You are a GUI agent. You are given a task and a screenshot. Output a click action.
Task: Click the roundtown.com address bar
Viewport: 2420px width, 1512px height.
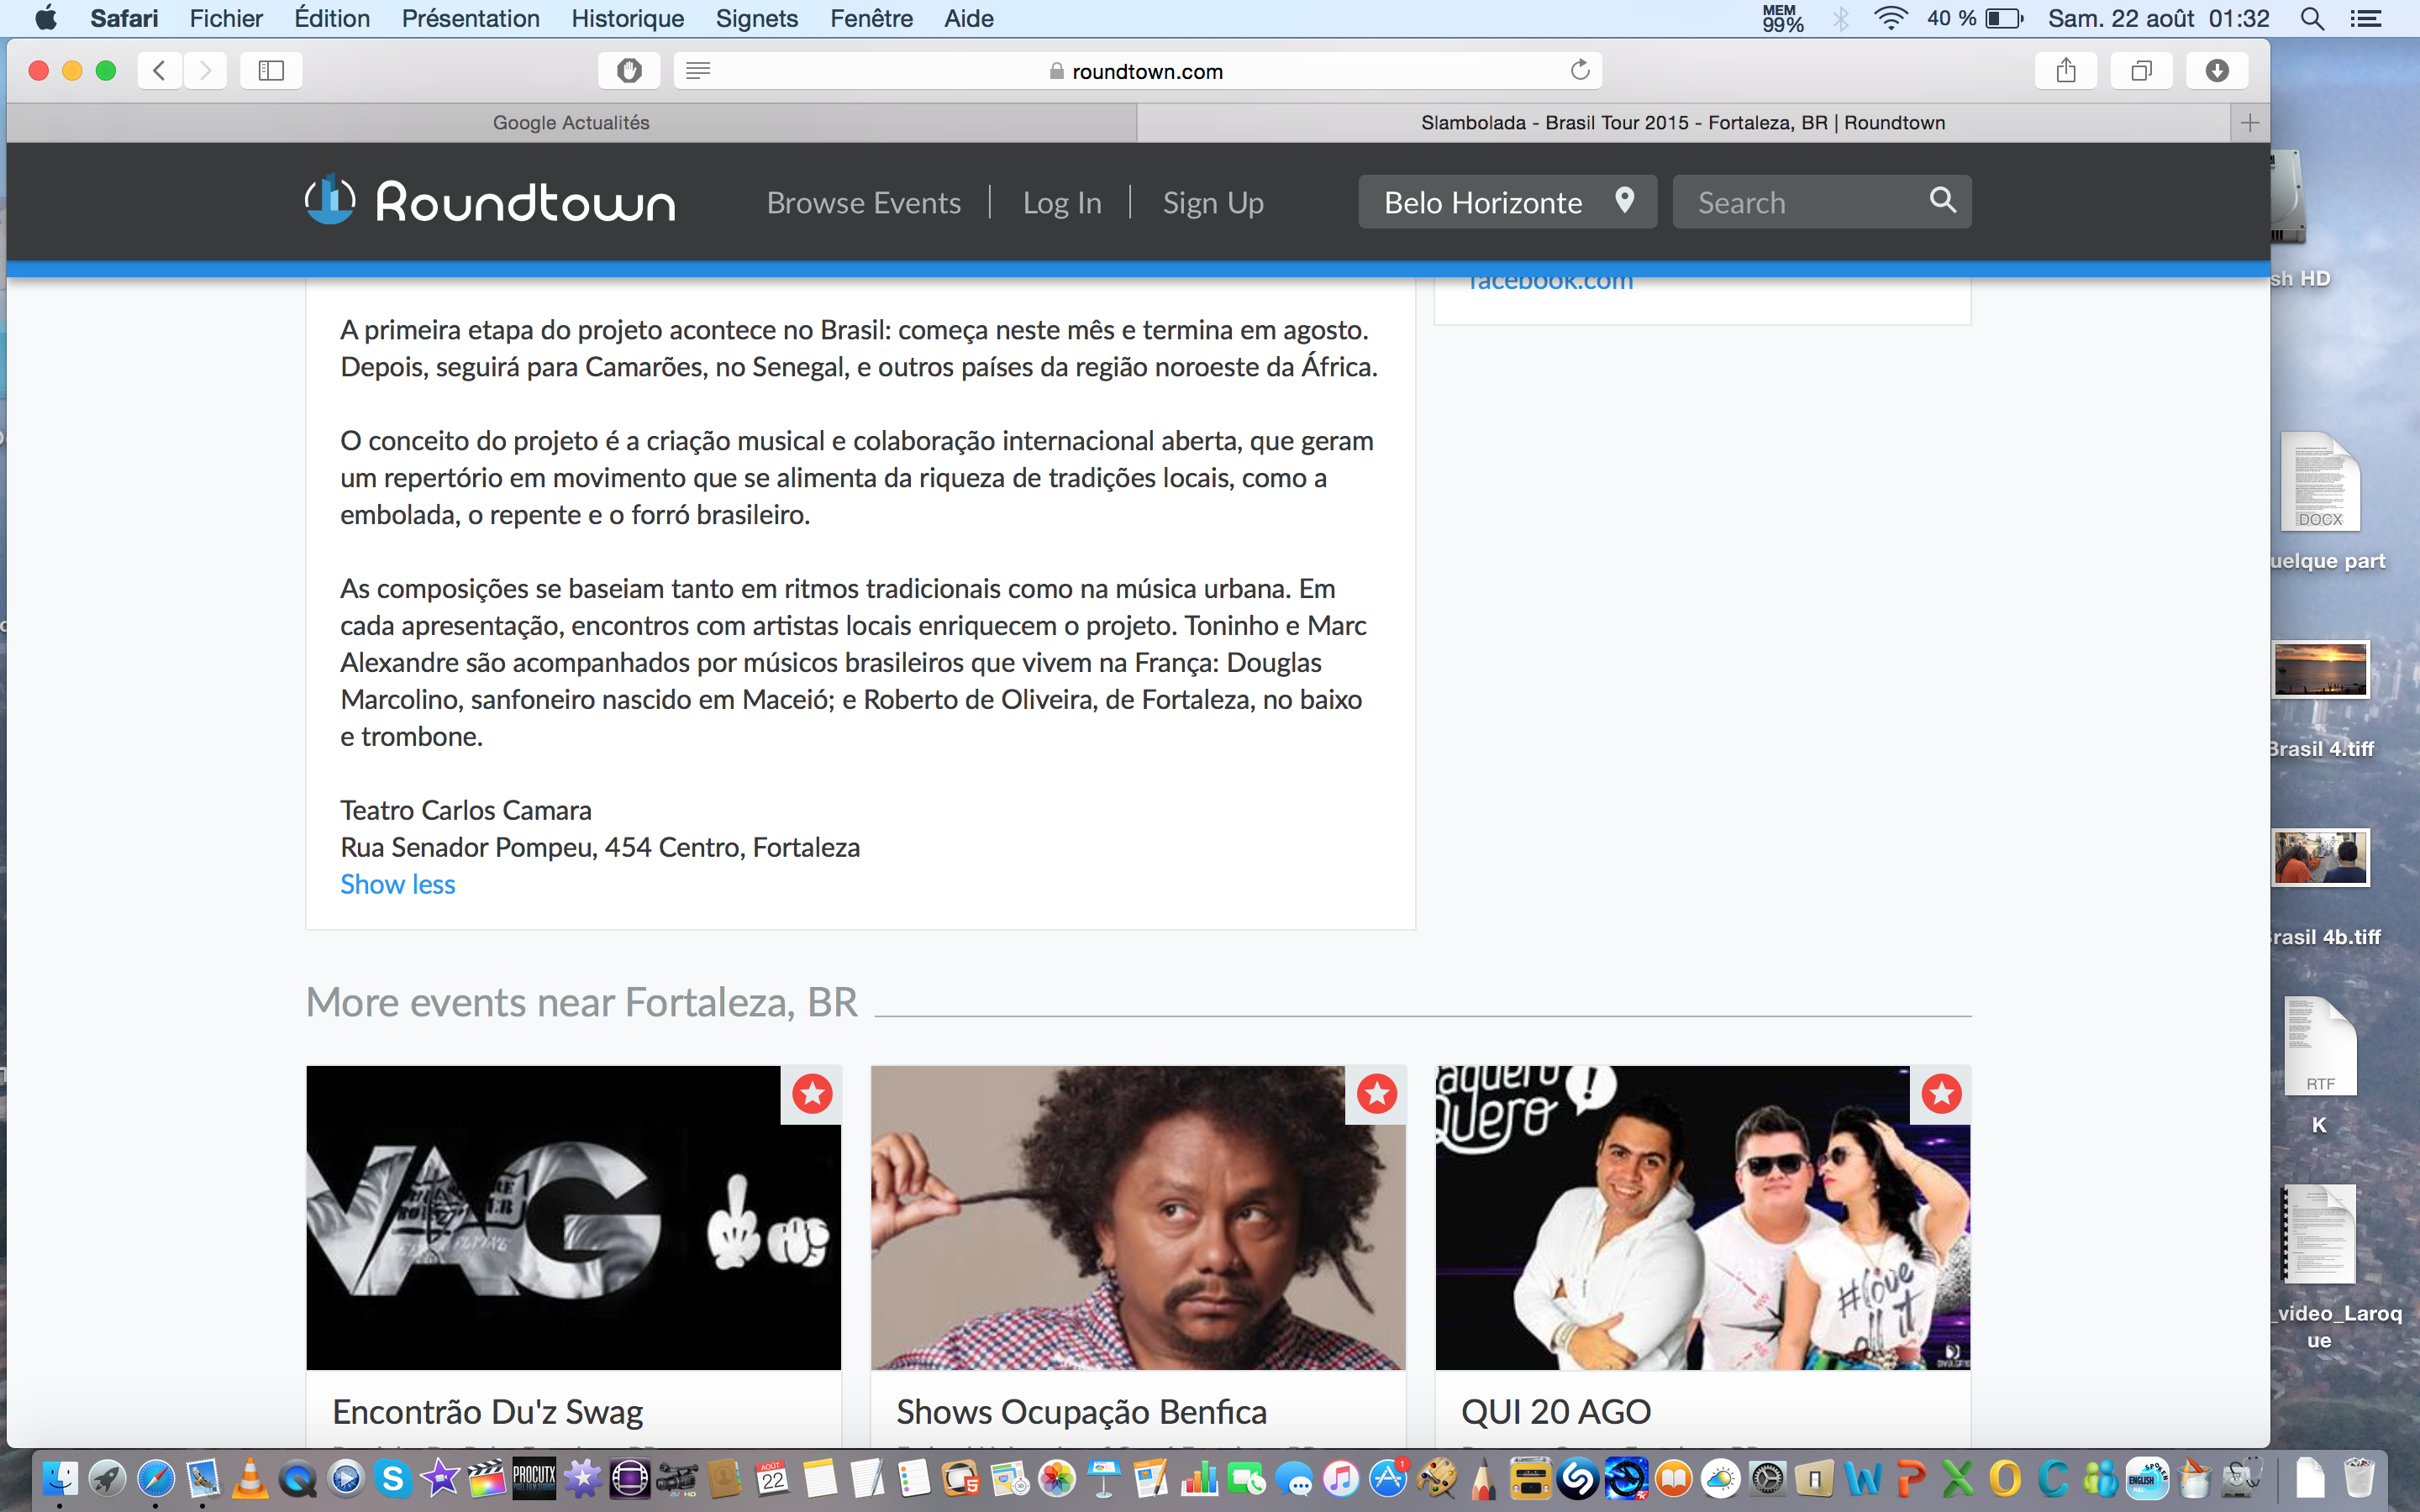[x=1137, y=71]
